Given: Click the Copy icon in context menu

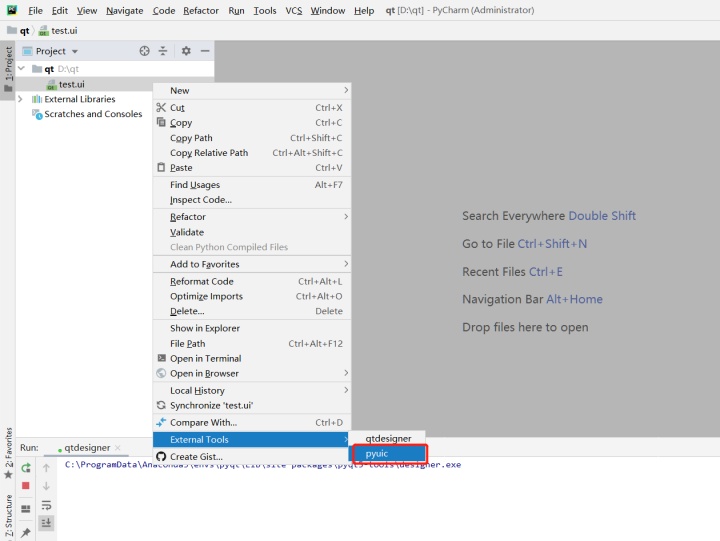Looking at the screenshot, I should [161, 122].
